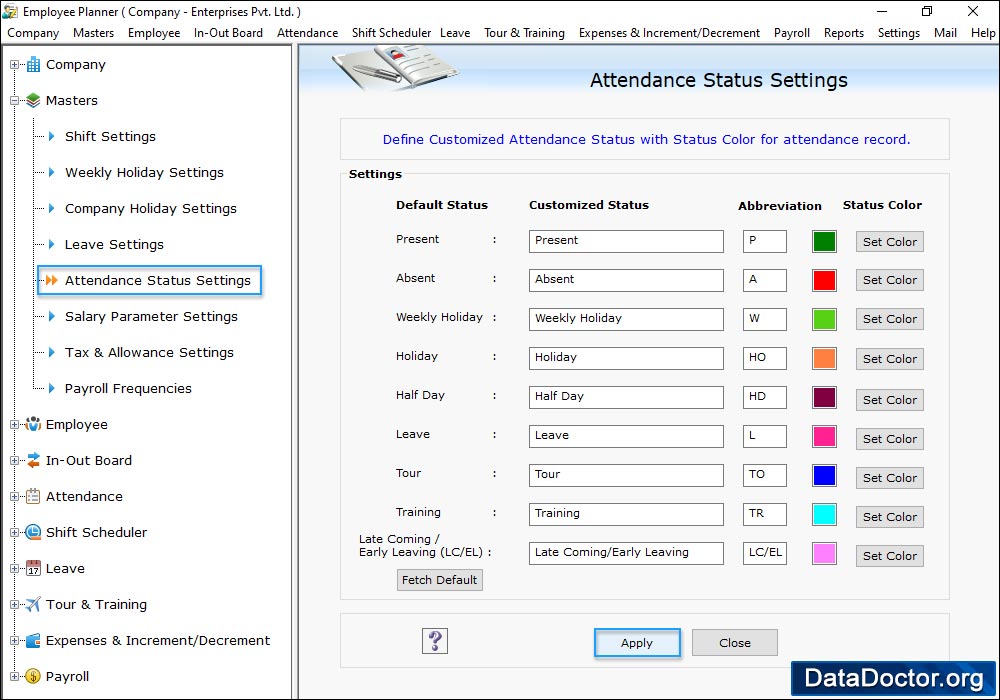Viewport: 1000px width, 700px height.
Task: Expand the Attendance tree node
Action: pyautogui.click(x=14, y=496)
